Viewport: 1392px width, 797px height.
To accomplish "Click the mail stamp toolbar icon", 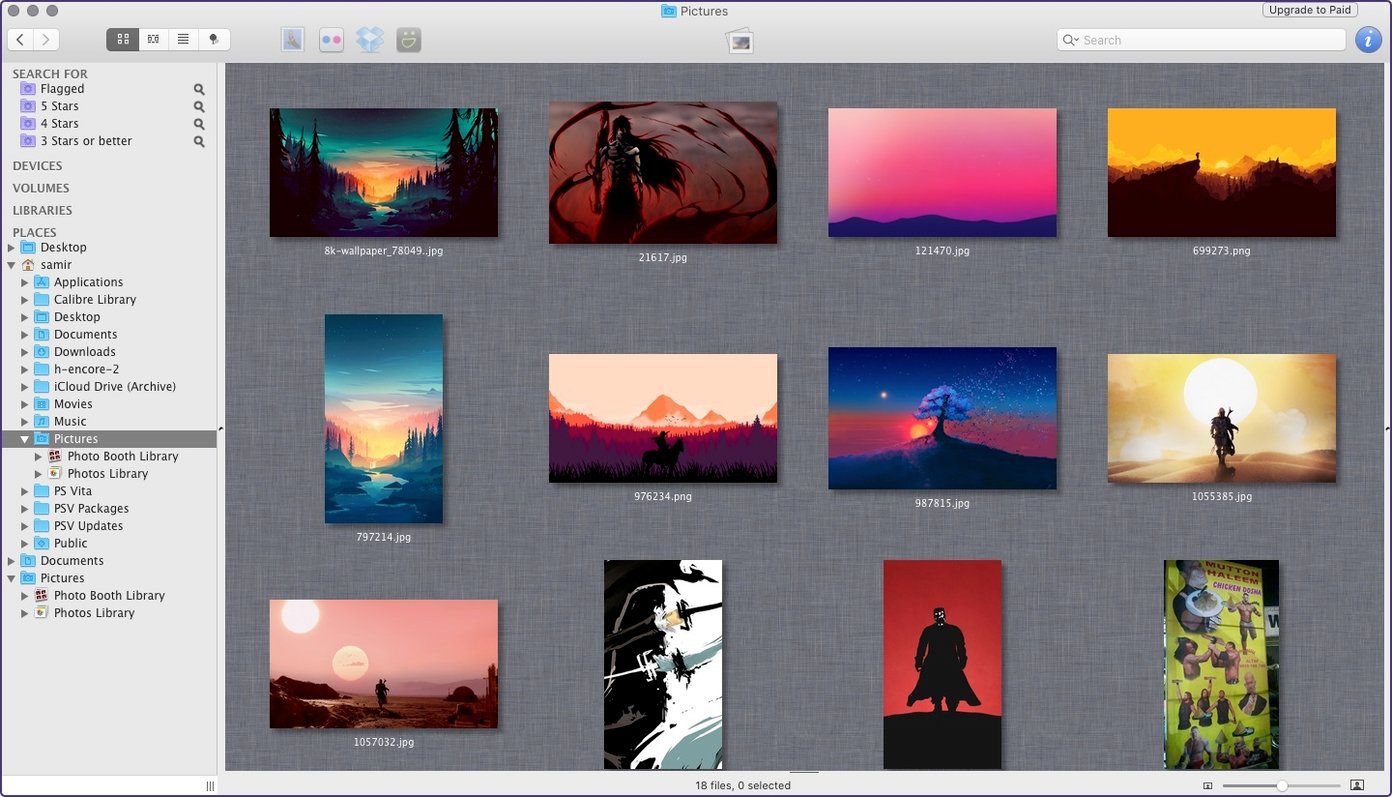I will point(292,40).
